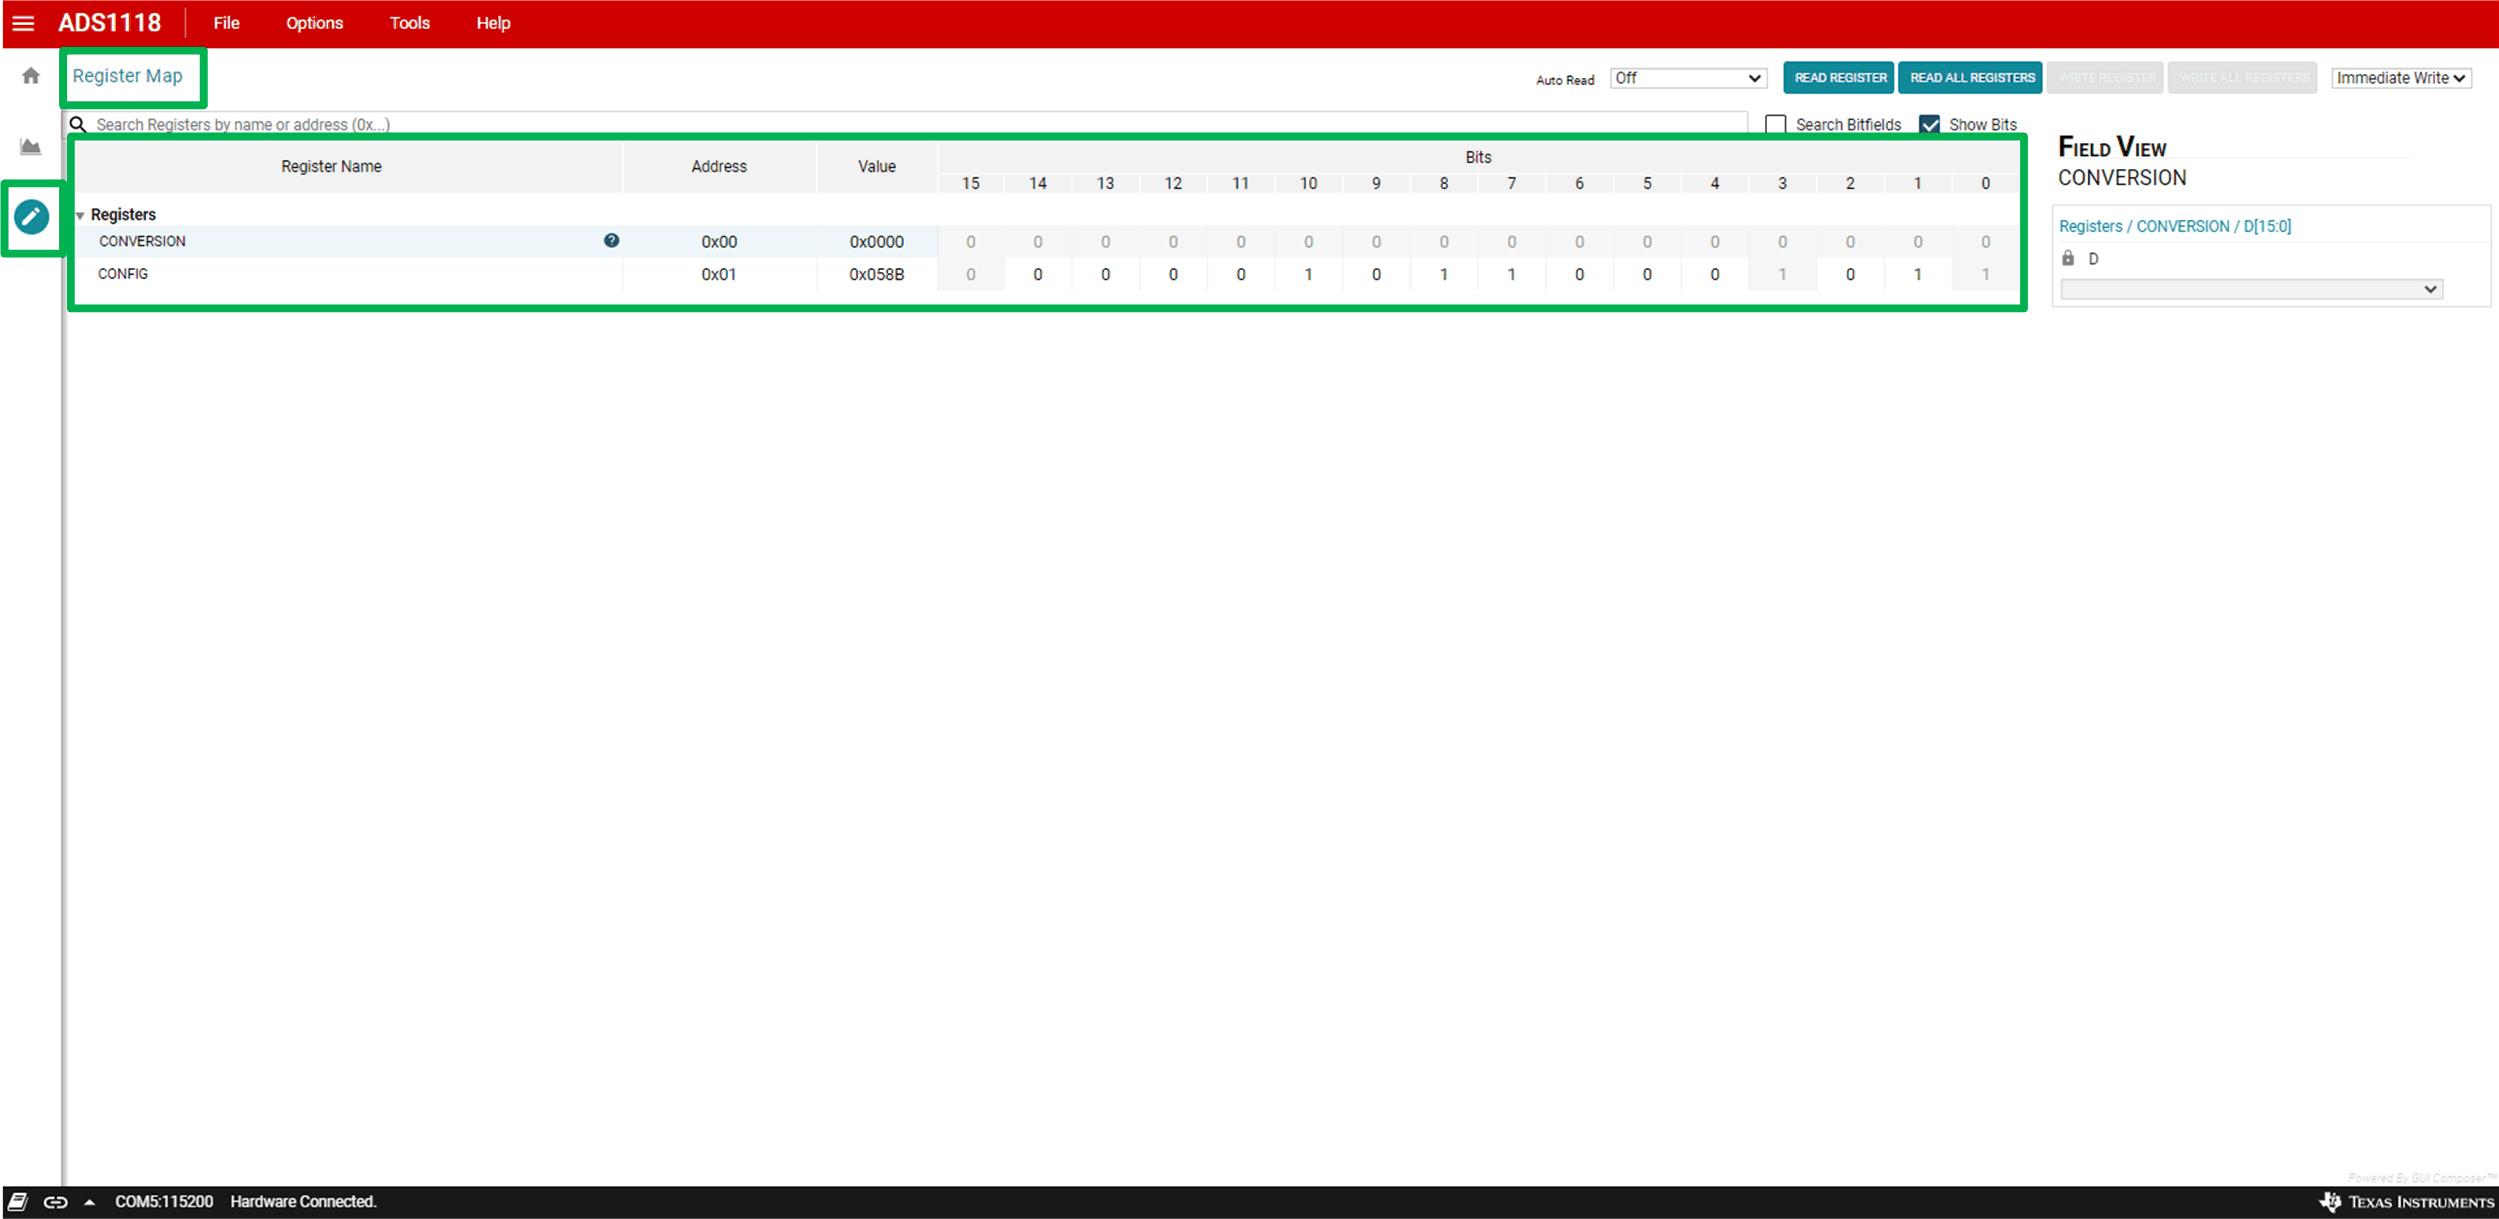Click the CONFIG address 0x01 cell

pyautogui.click(x=719, y=274)
